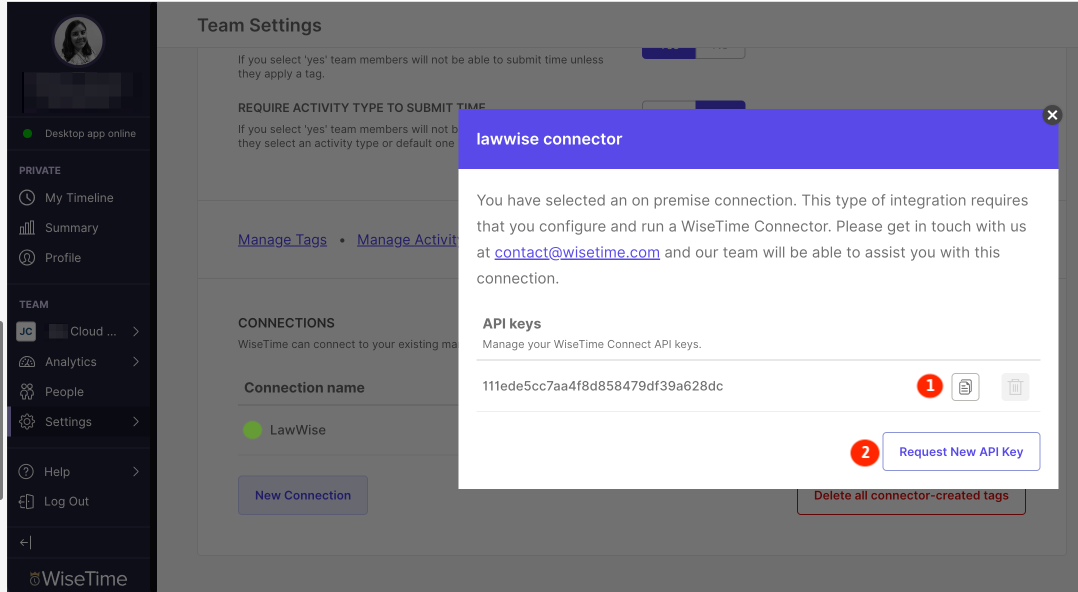Click the People group icon
Viewport: 1078px width, 592px height.
click(27, 392)
